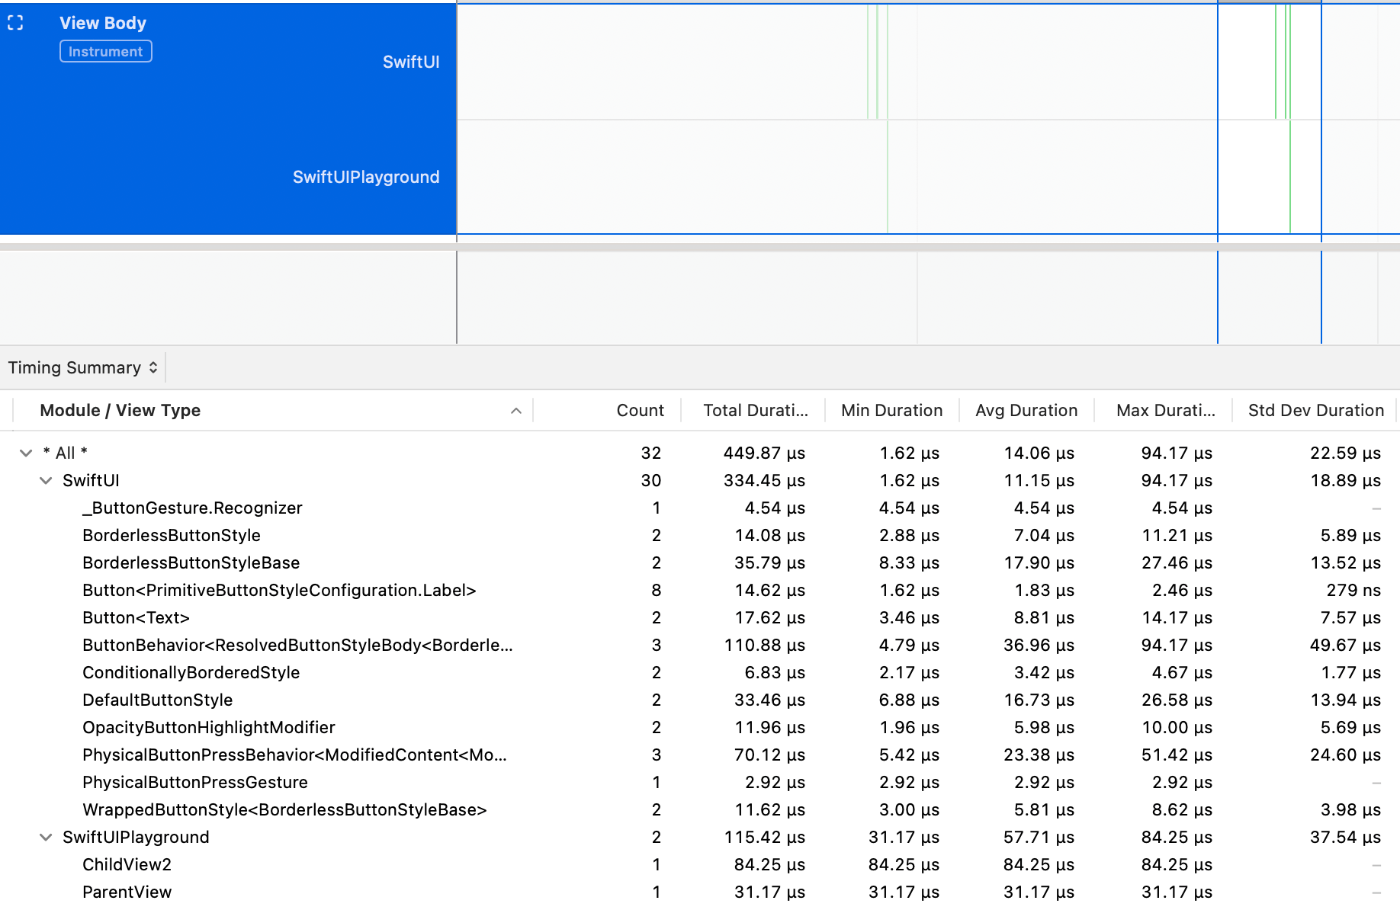Select the ConditionallyBorderedStyle row

[700, 673]
